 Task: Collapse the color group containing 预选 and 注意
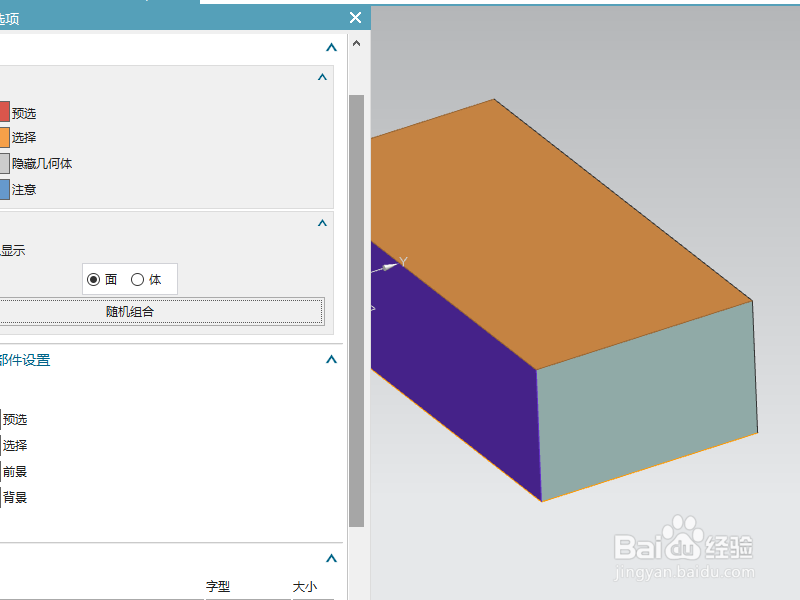point(322,77)
